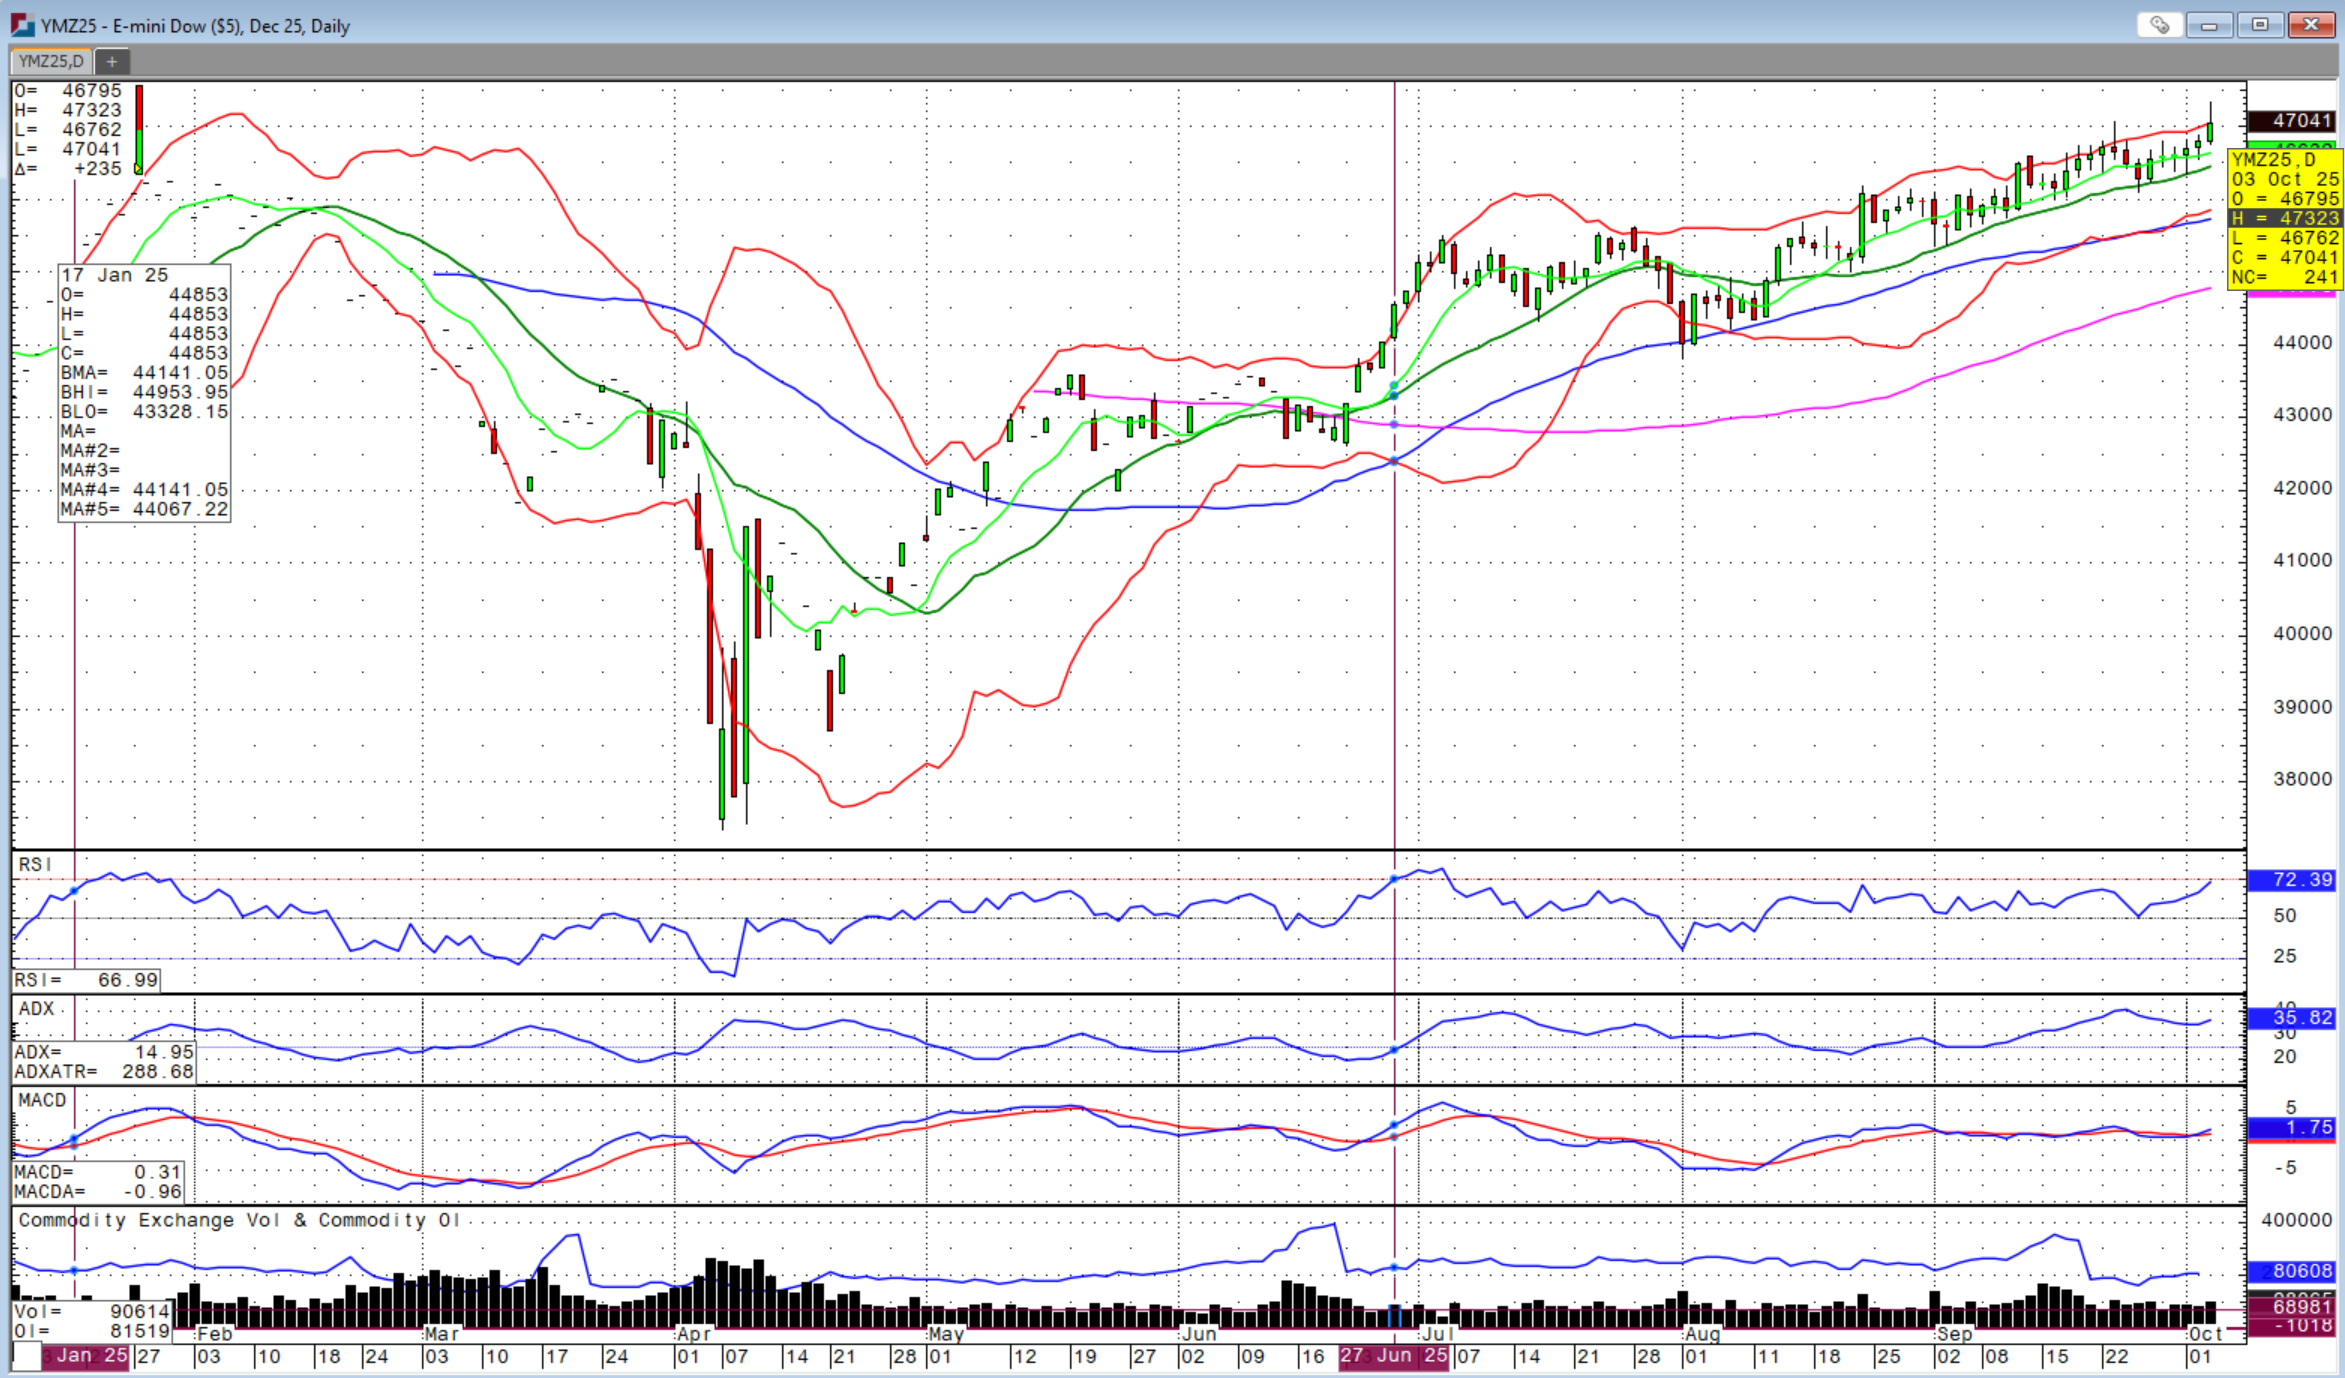2345x1378 pixels.
Task: Close the YMZ25 chart window
Action: (2311, 25)
